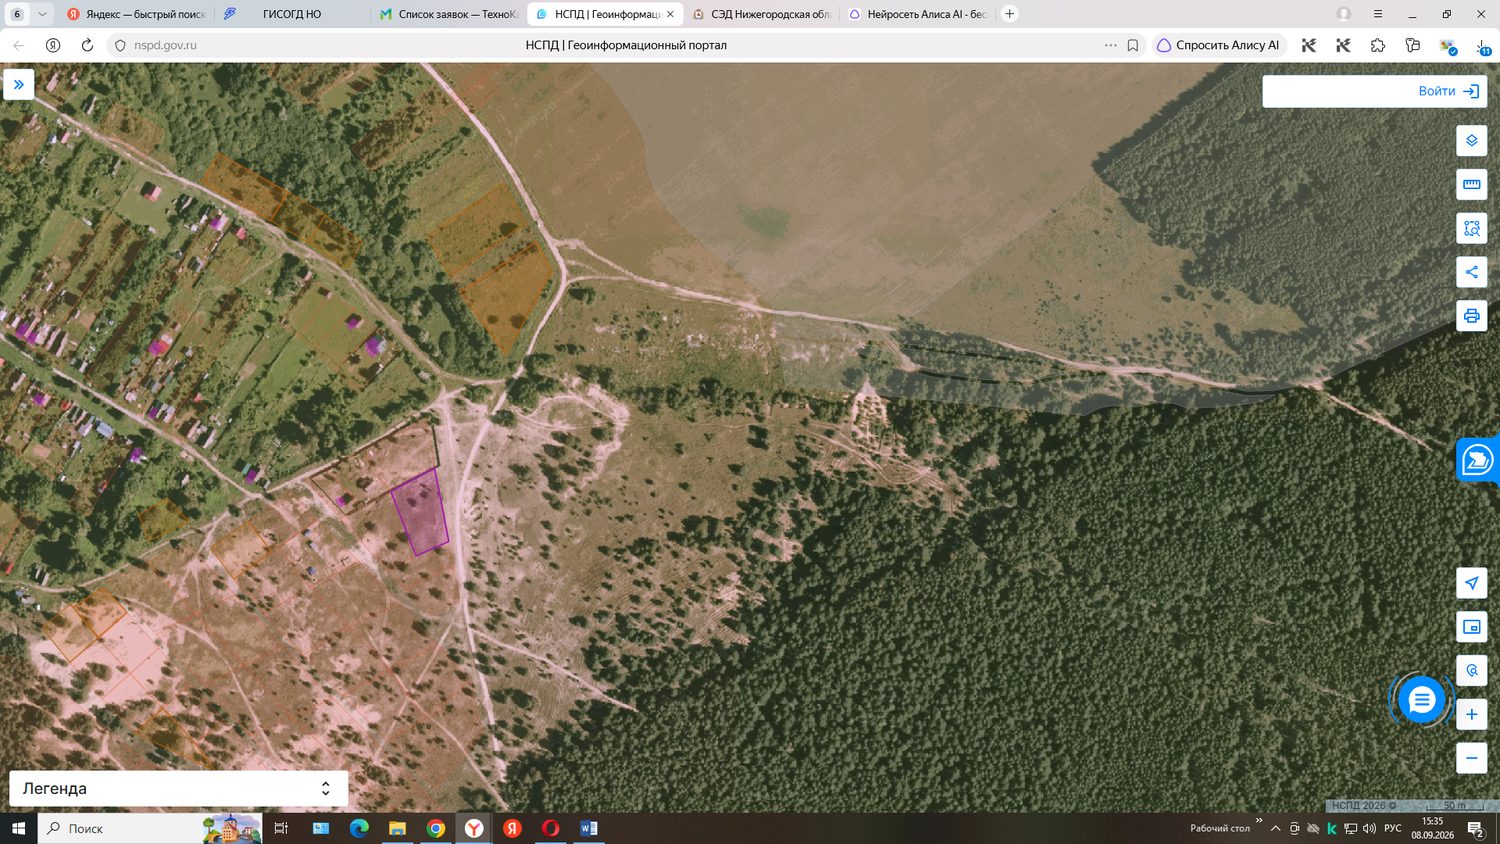Select the ruler measurement tool
Image resolution: width=1500 pixels, height=844 pixels.
(x=1471, y=185)
